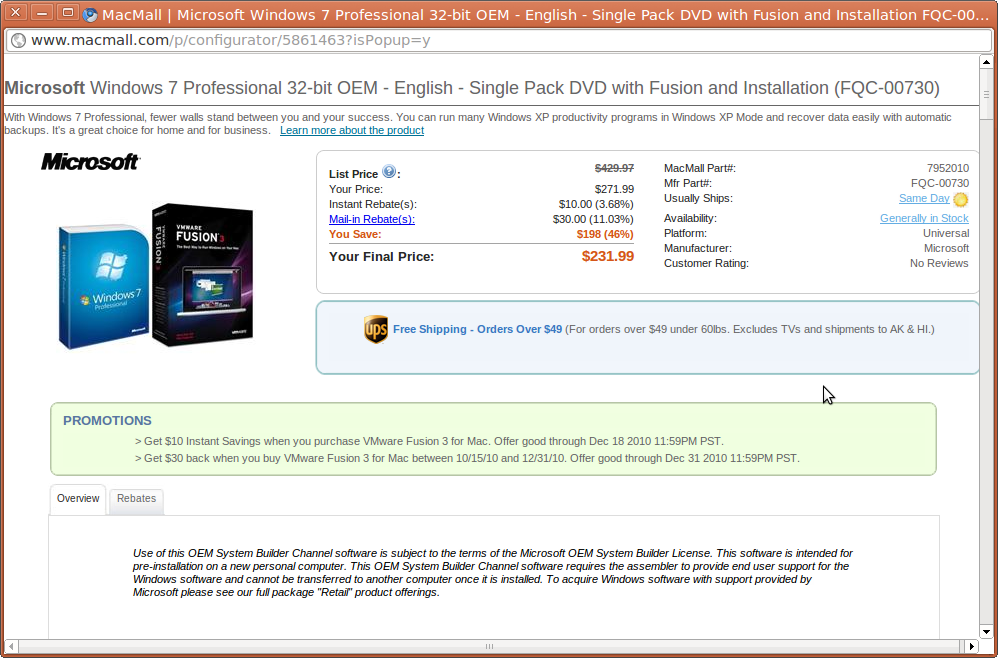The image size is (998, 658).
Task: Click the vertical scrollbar thumb
Action: click(986, 94)
